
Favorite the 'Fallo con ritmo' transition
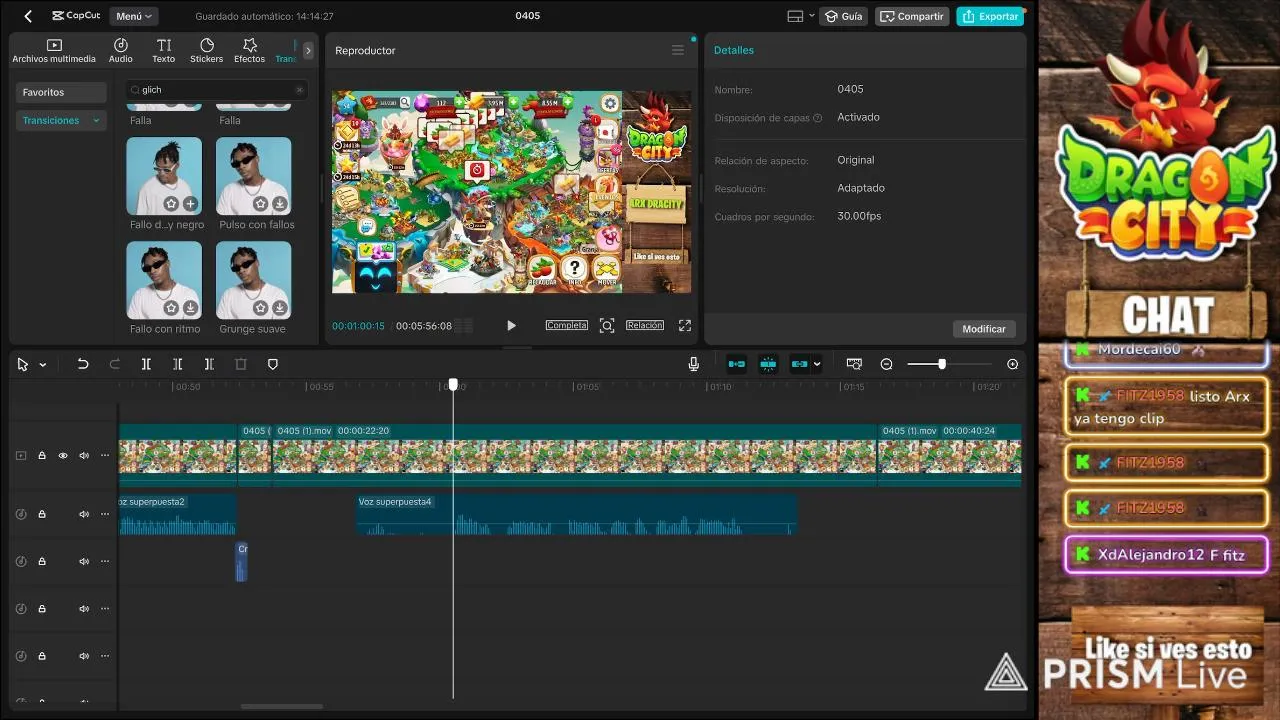(171, 308)
